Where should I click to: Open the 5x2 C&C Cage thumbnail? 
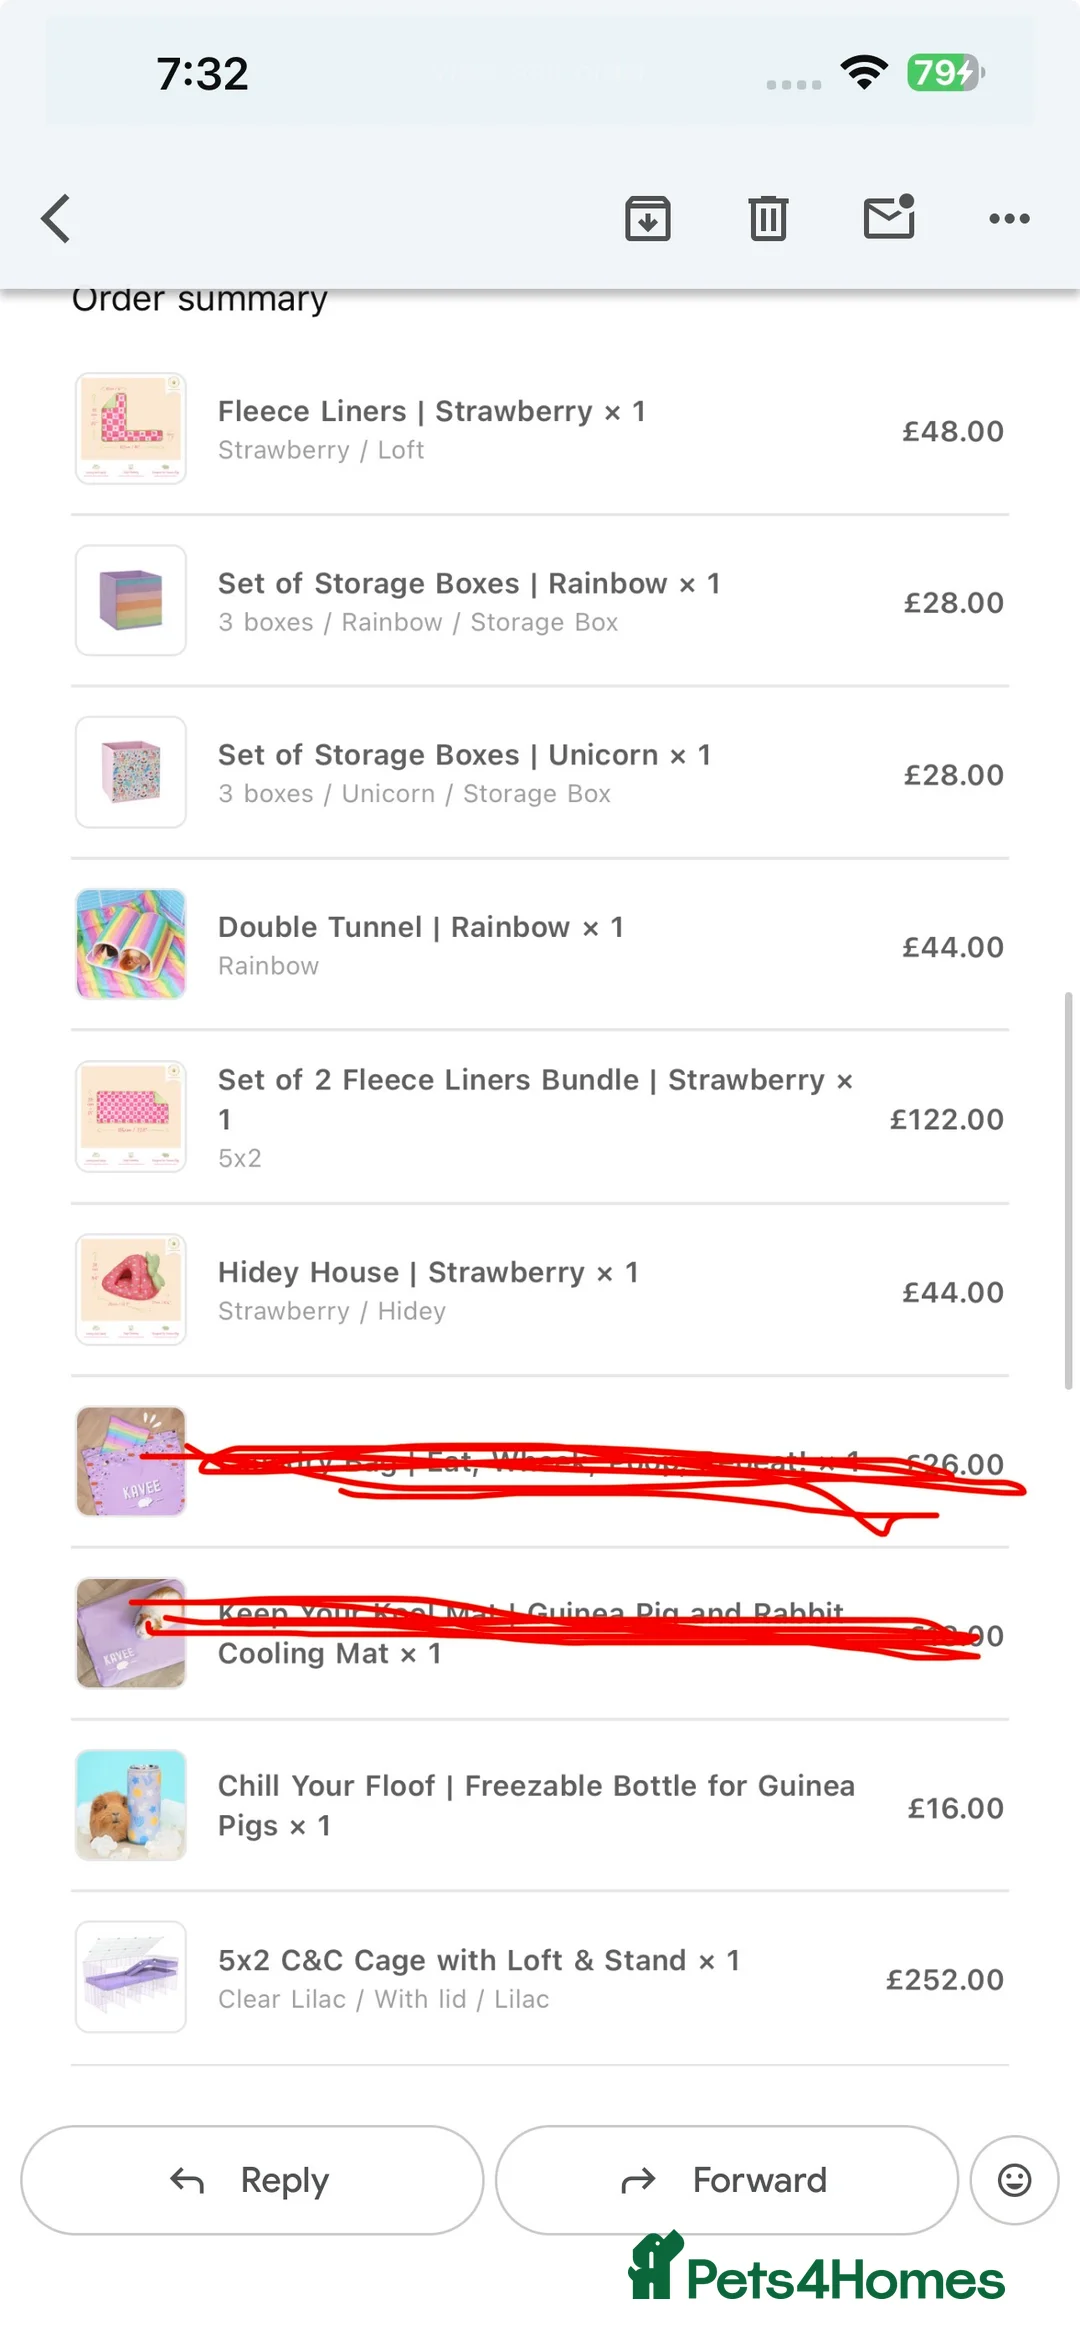point(131,1977)
